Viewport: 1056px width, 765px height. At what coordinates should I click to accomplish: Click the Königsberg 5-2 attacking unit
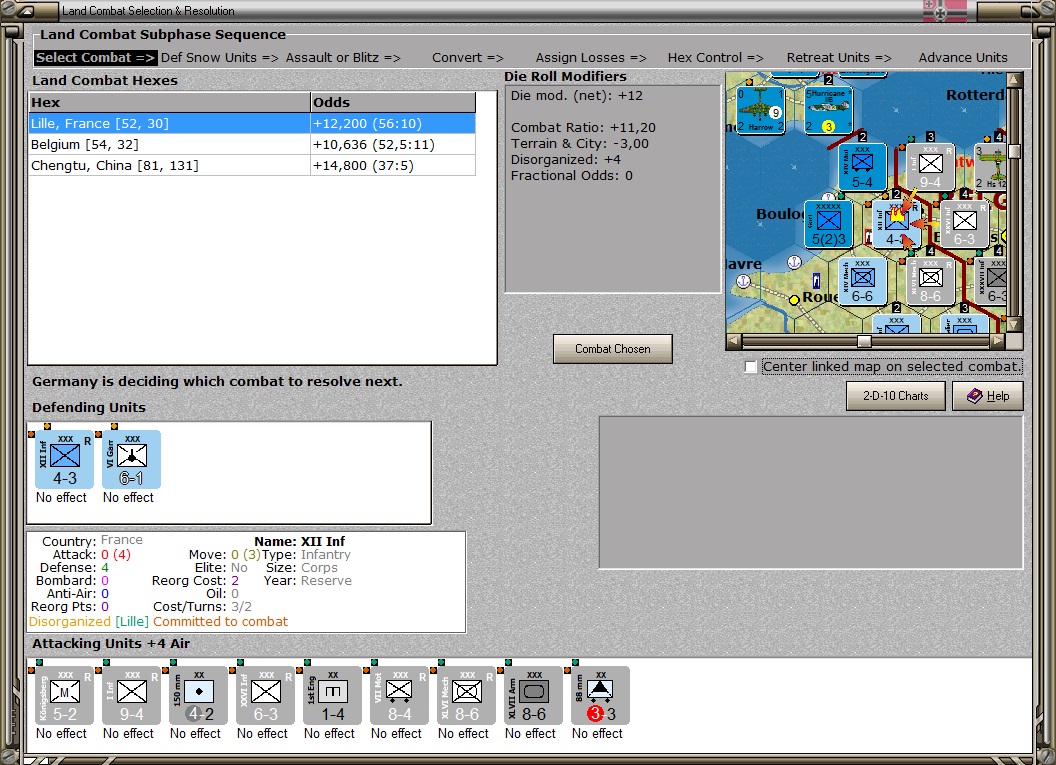point(65,696)
